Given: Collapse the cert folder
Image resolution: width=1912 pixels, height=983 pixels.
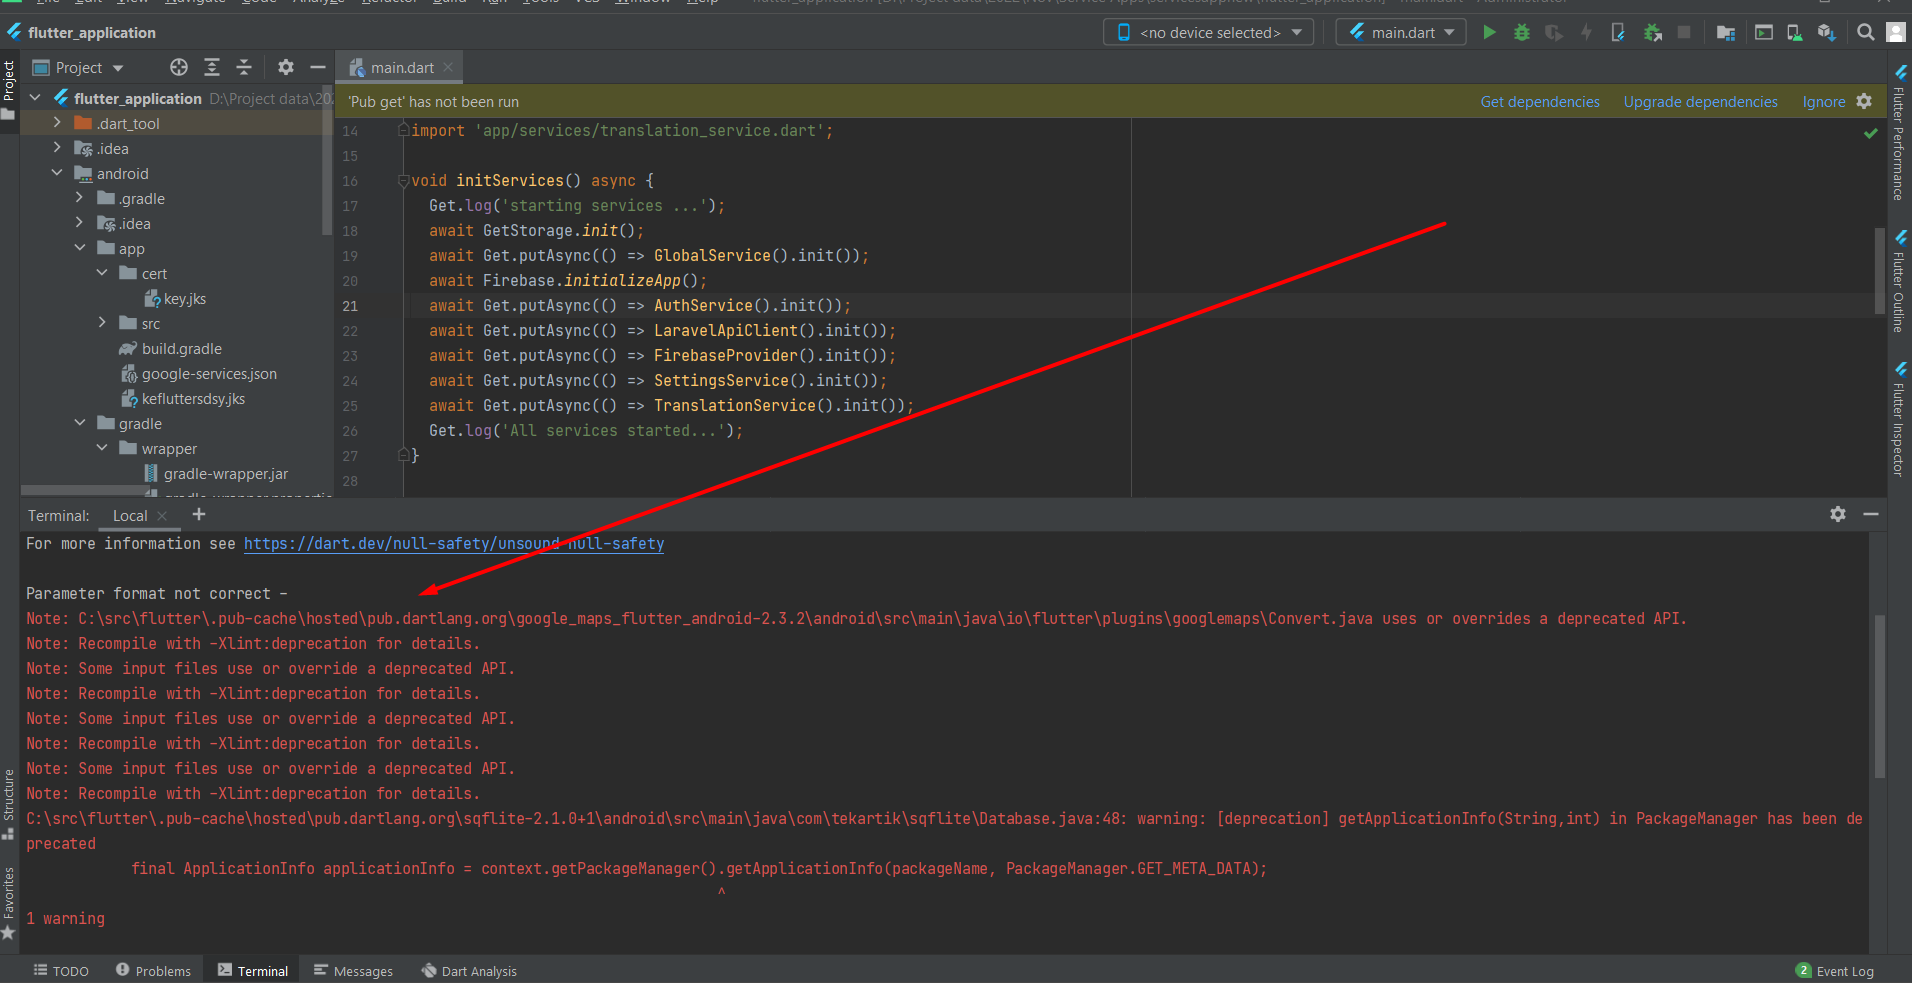Looking at the screenshot, I should point(102,273).
